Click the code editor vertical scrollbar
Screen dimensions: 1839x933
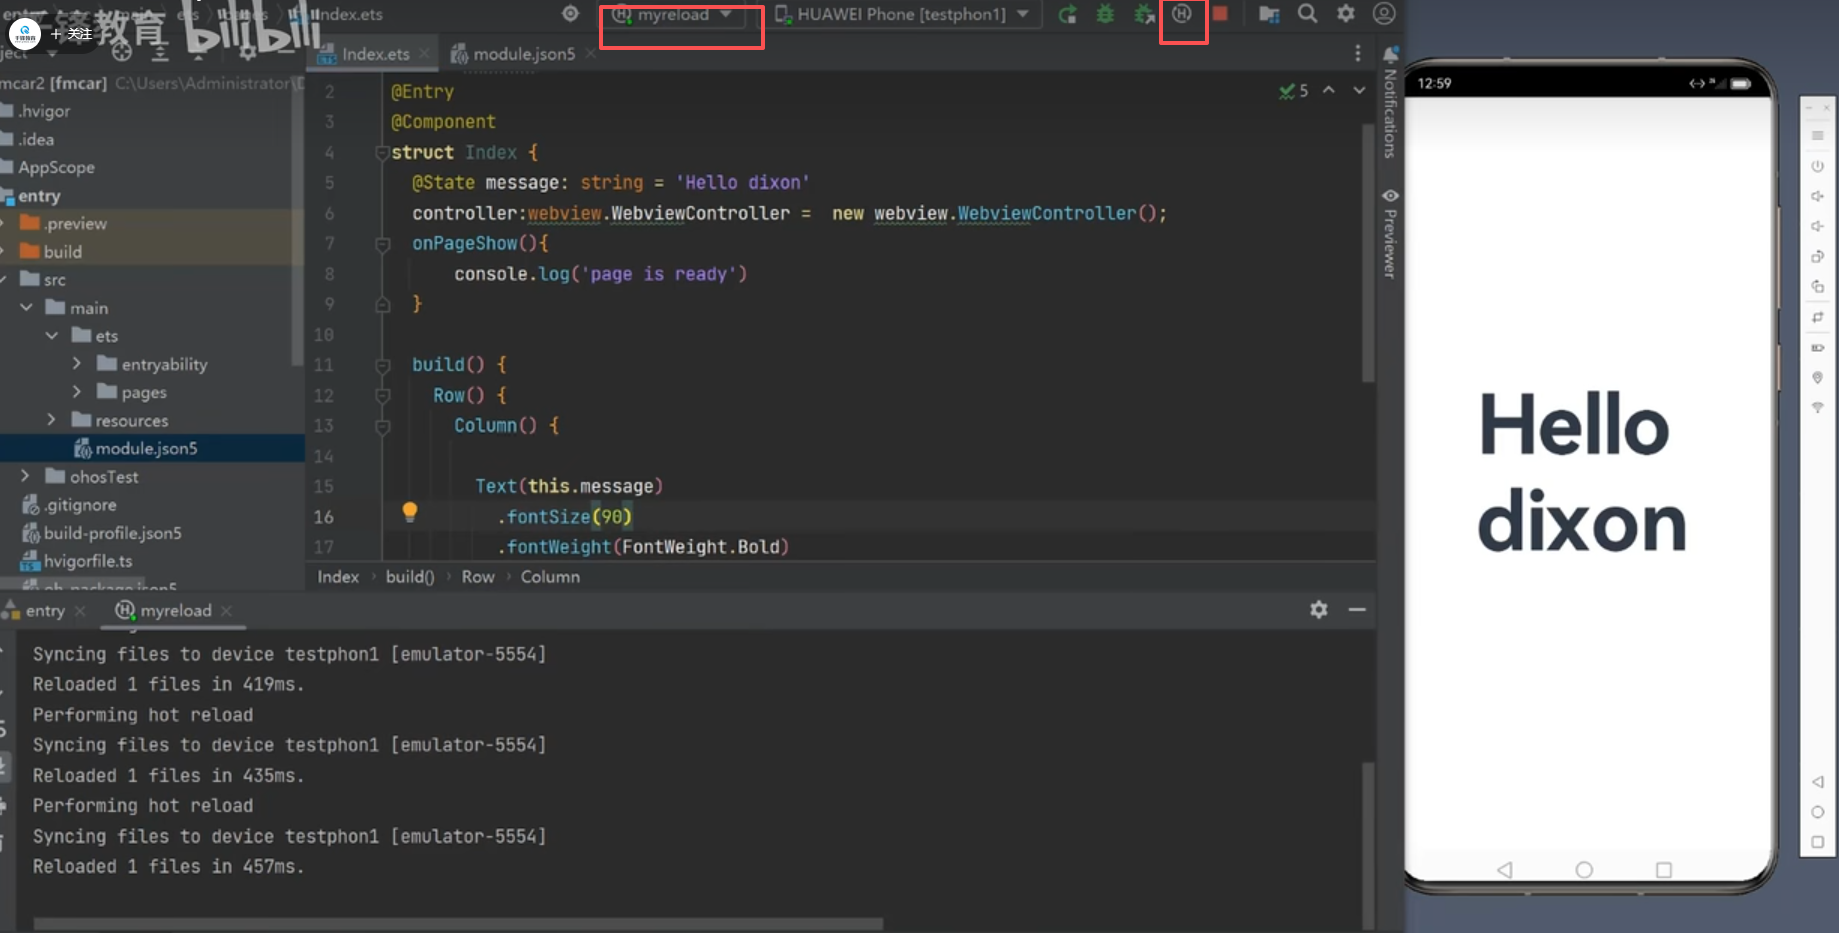(x=1367, y=252)
